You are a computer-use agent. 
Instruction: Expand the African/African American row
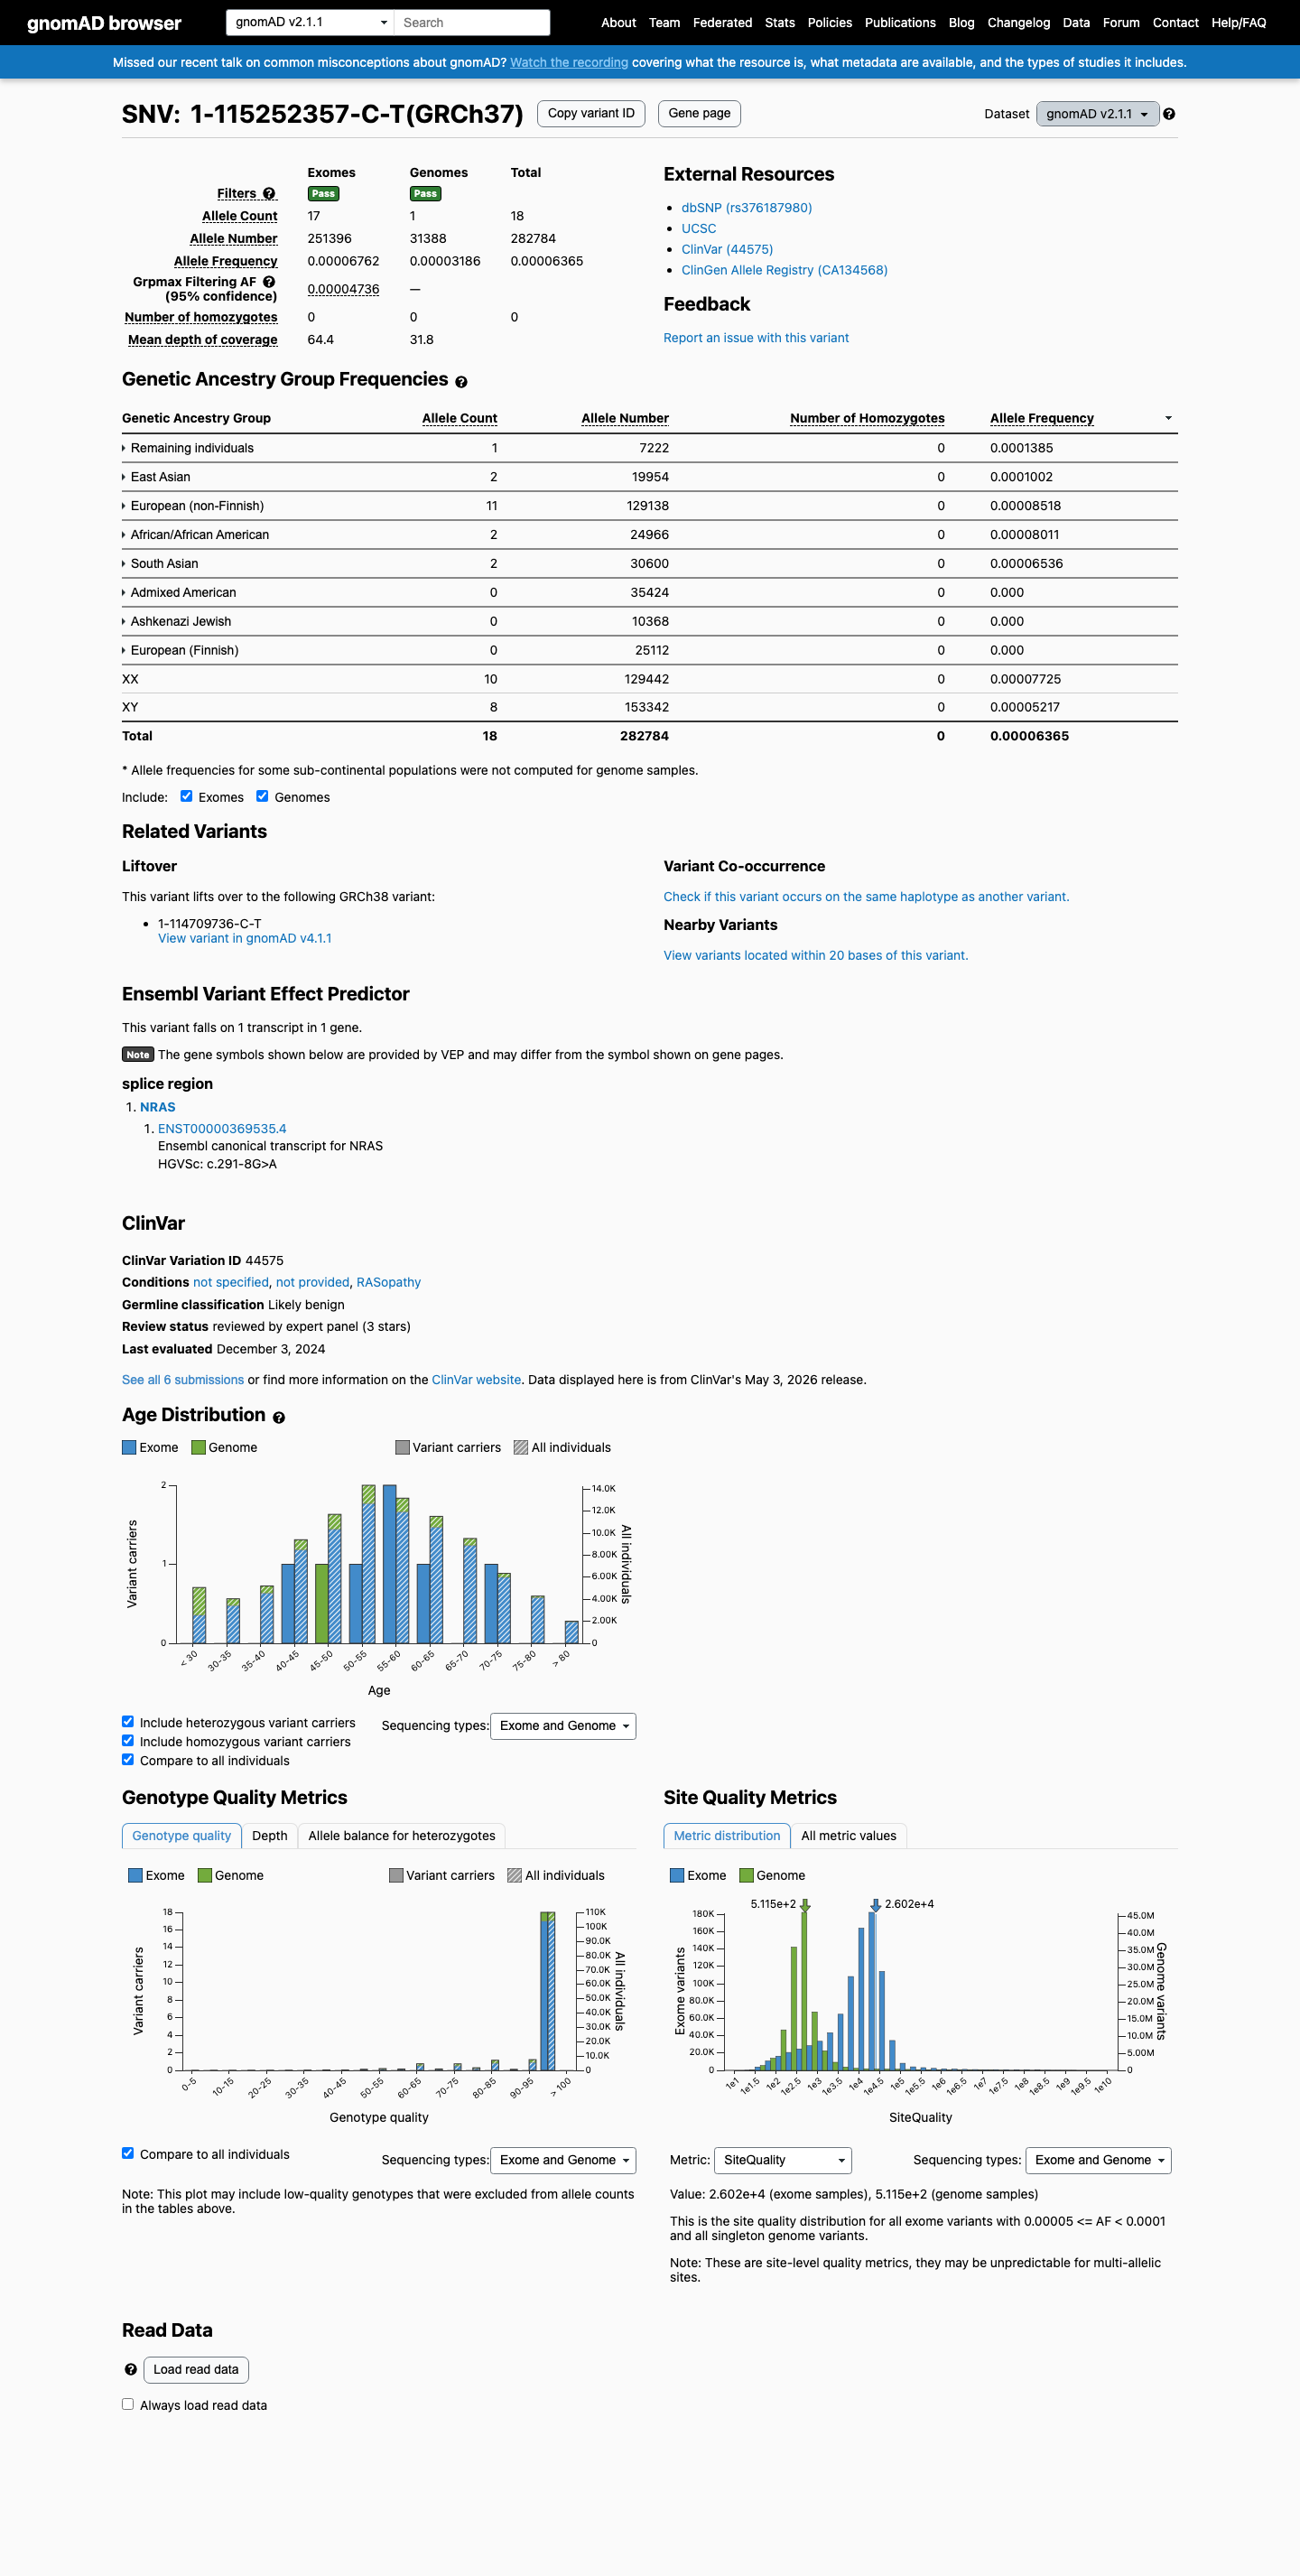click(195, 535)
